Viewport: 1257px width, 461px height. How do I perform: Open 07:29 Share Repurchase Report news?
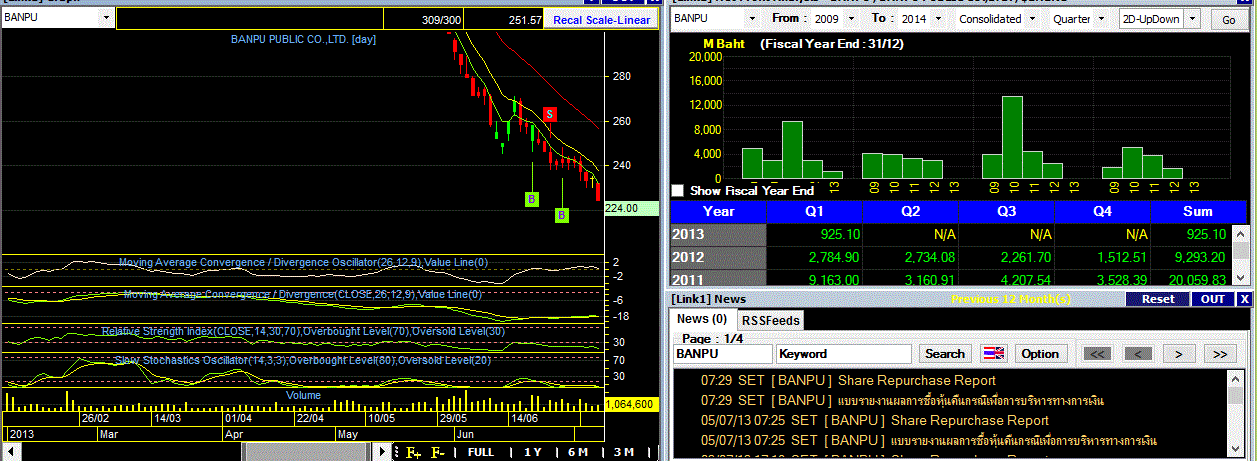click(848, 381)
